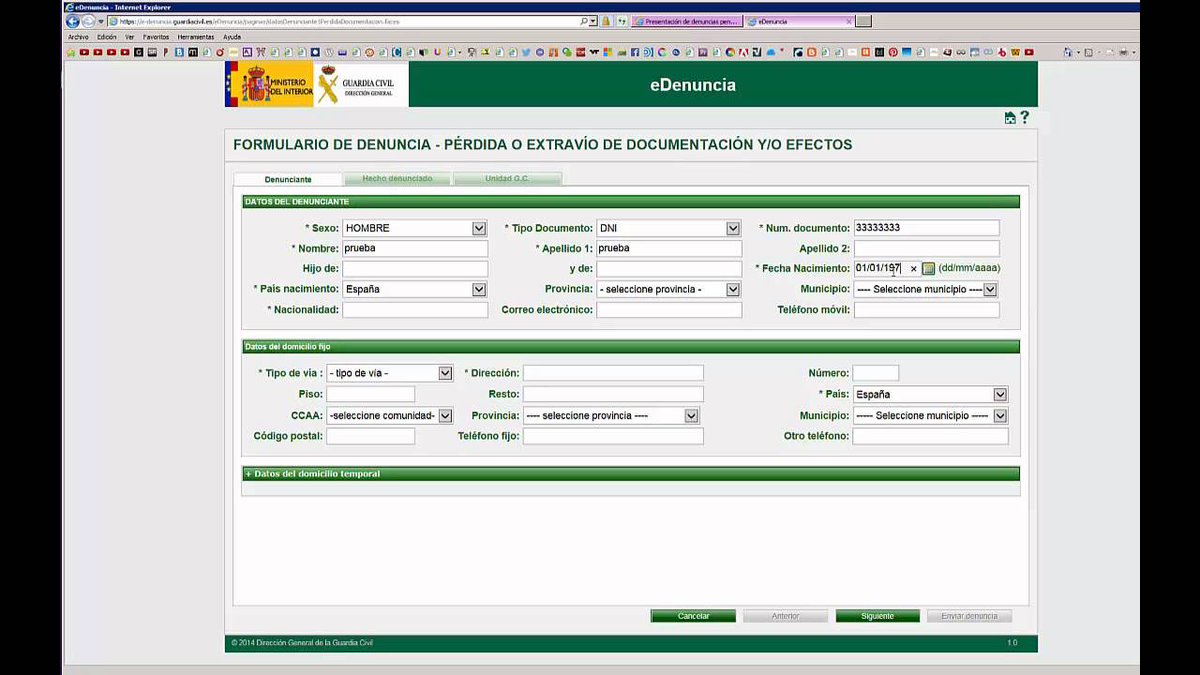Image resolution: width=1200 pixels, height=675 pixels.
Task: Open the question mark help icon
Action: (x=1024, y=117)
